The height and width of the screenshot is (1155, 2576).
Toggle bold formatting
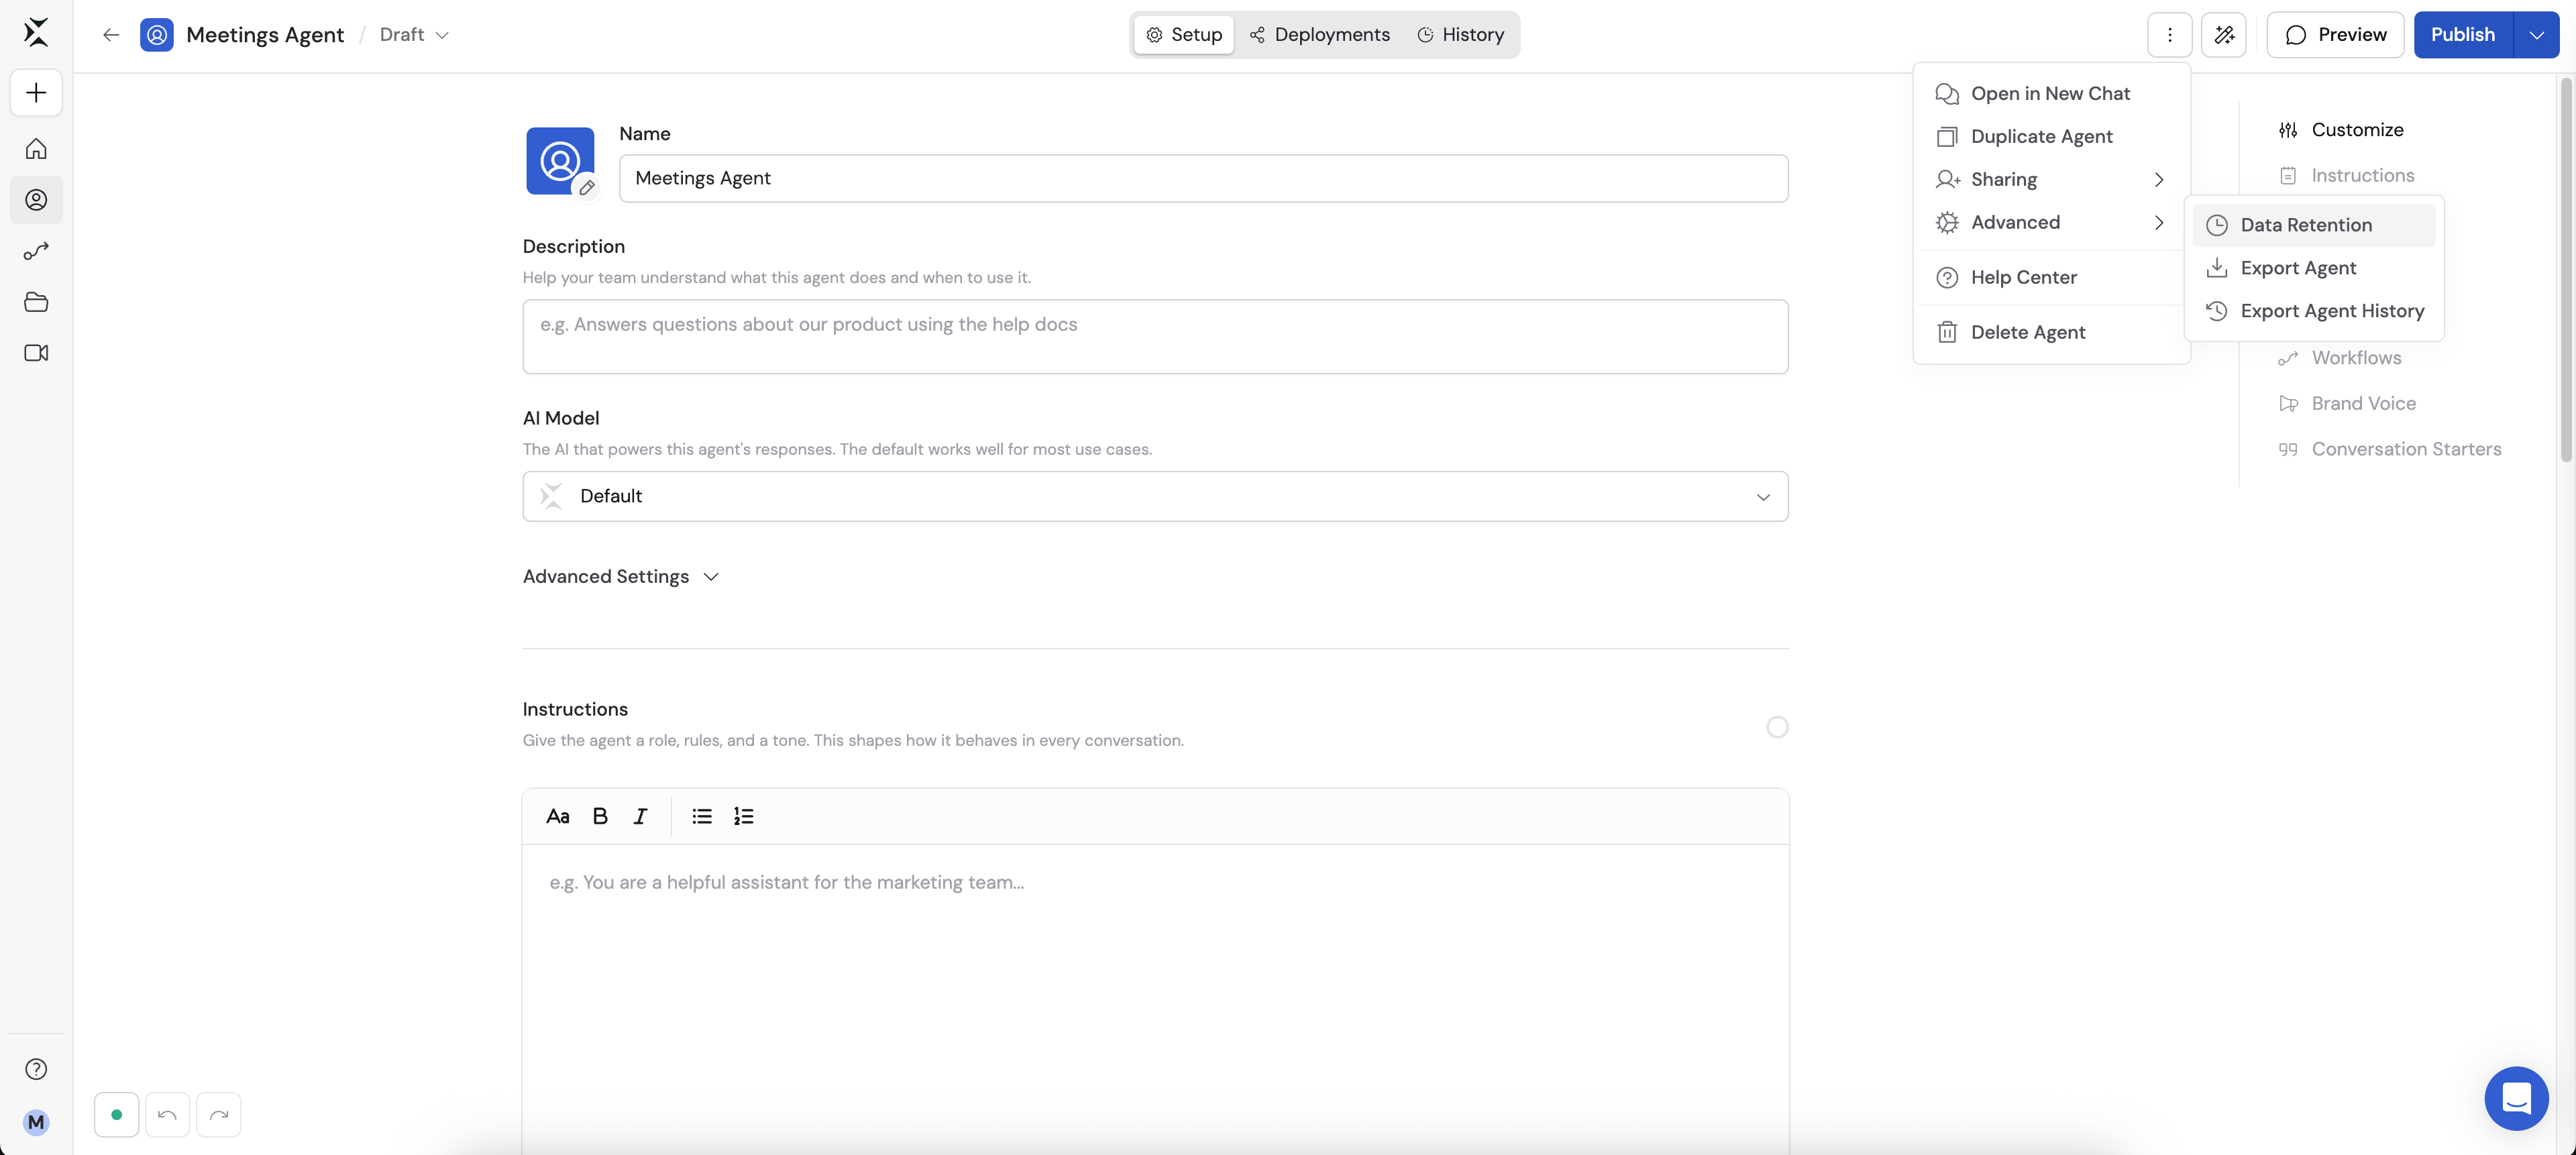(600, 816)
